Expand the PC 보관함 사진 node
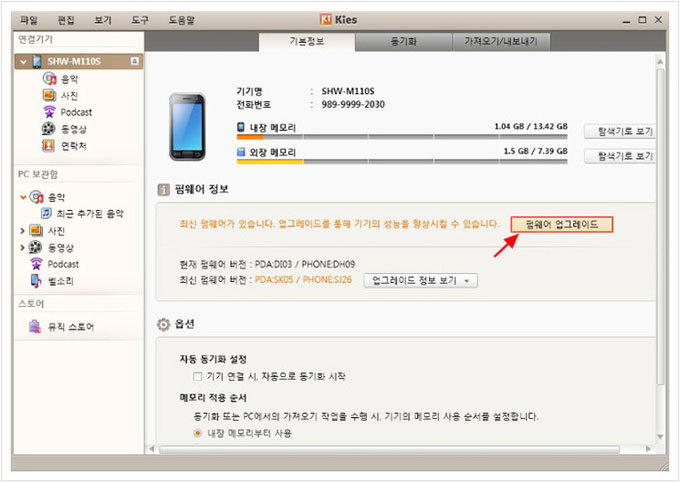This screenshot has width=680, height=483. tap(23, 231)
